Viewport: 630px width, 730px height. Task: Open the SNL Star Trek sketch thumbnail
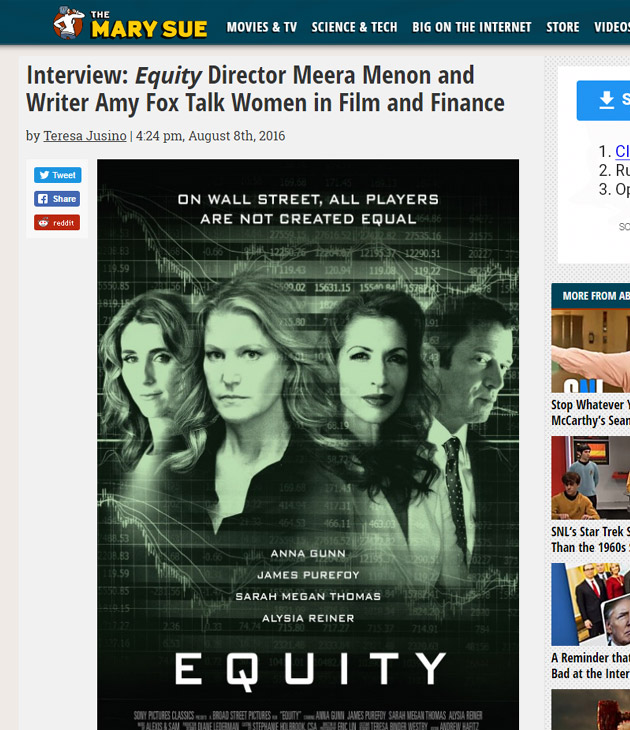(590, 478)
